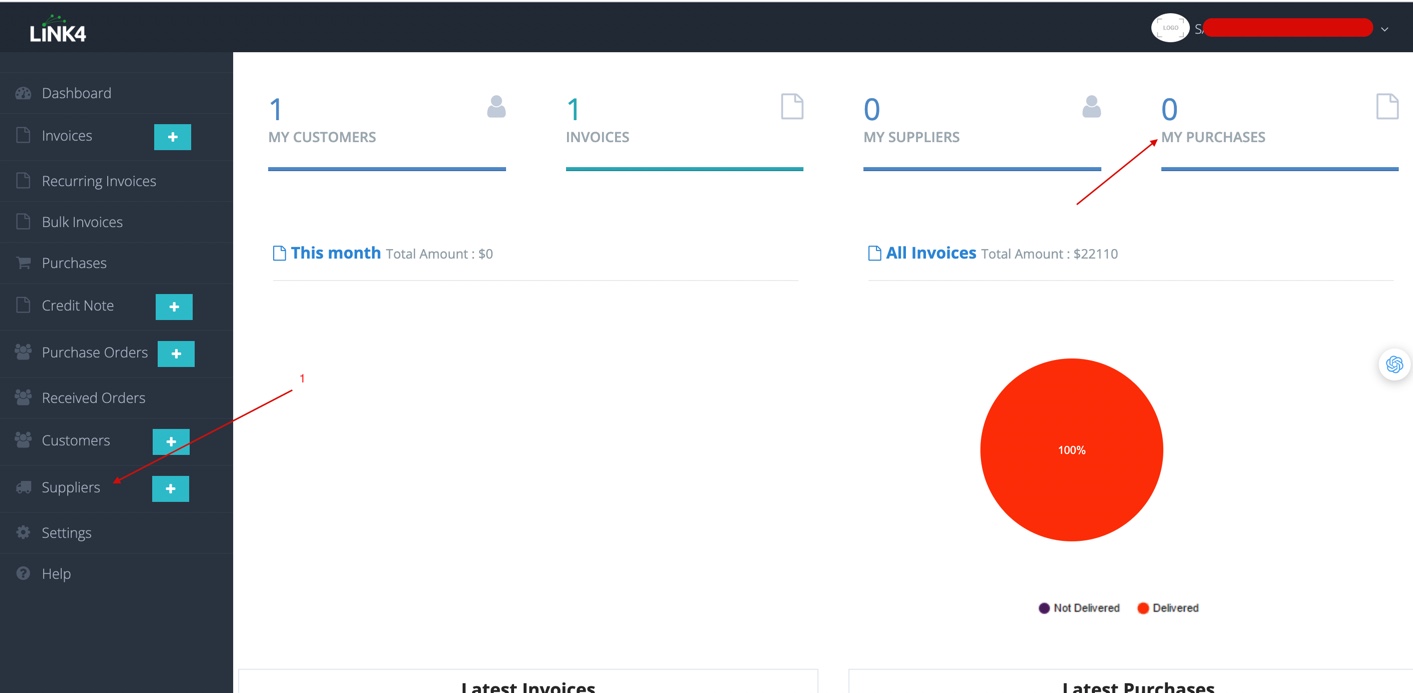The width and height of the screenshot is (1413, 693).
Task: Add a new supplier with plus button
Action: tap(170, 489)
